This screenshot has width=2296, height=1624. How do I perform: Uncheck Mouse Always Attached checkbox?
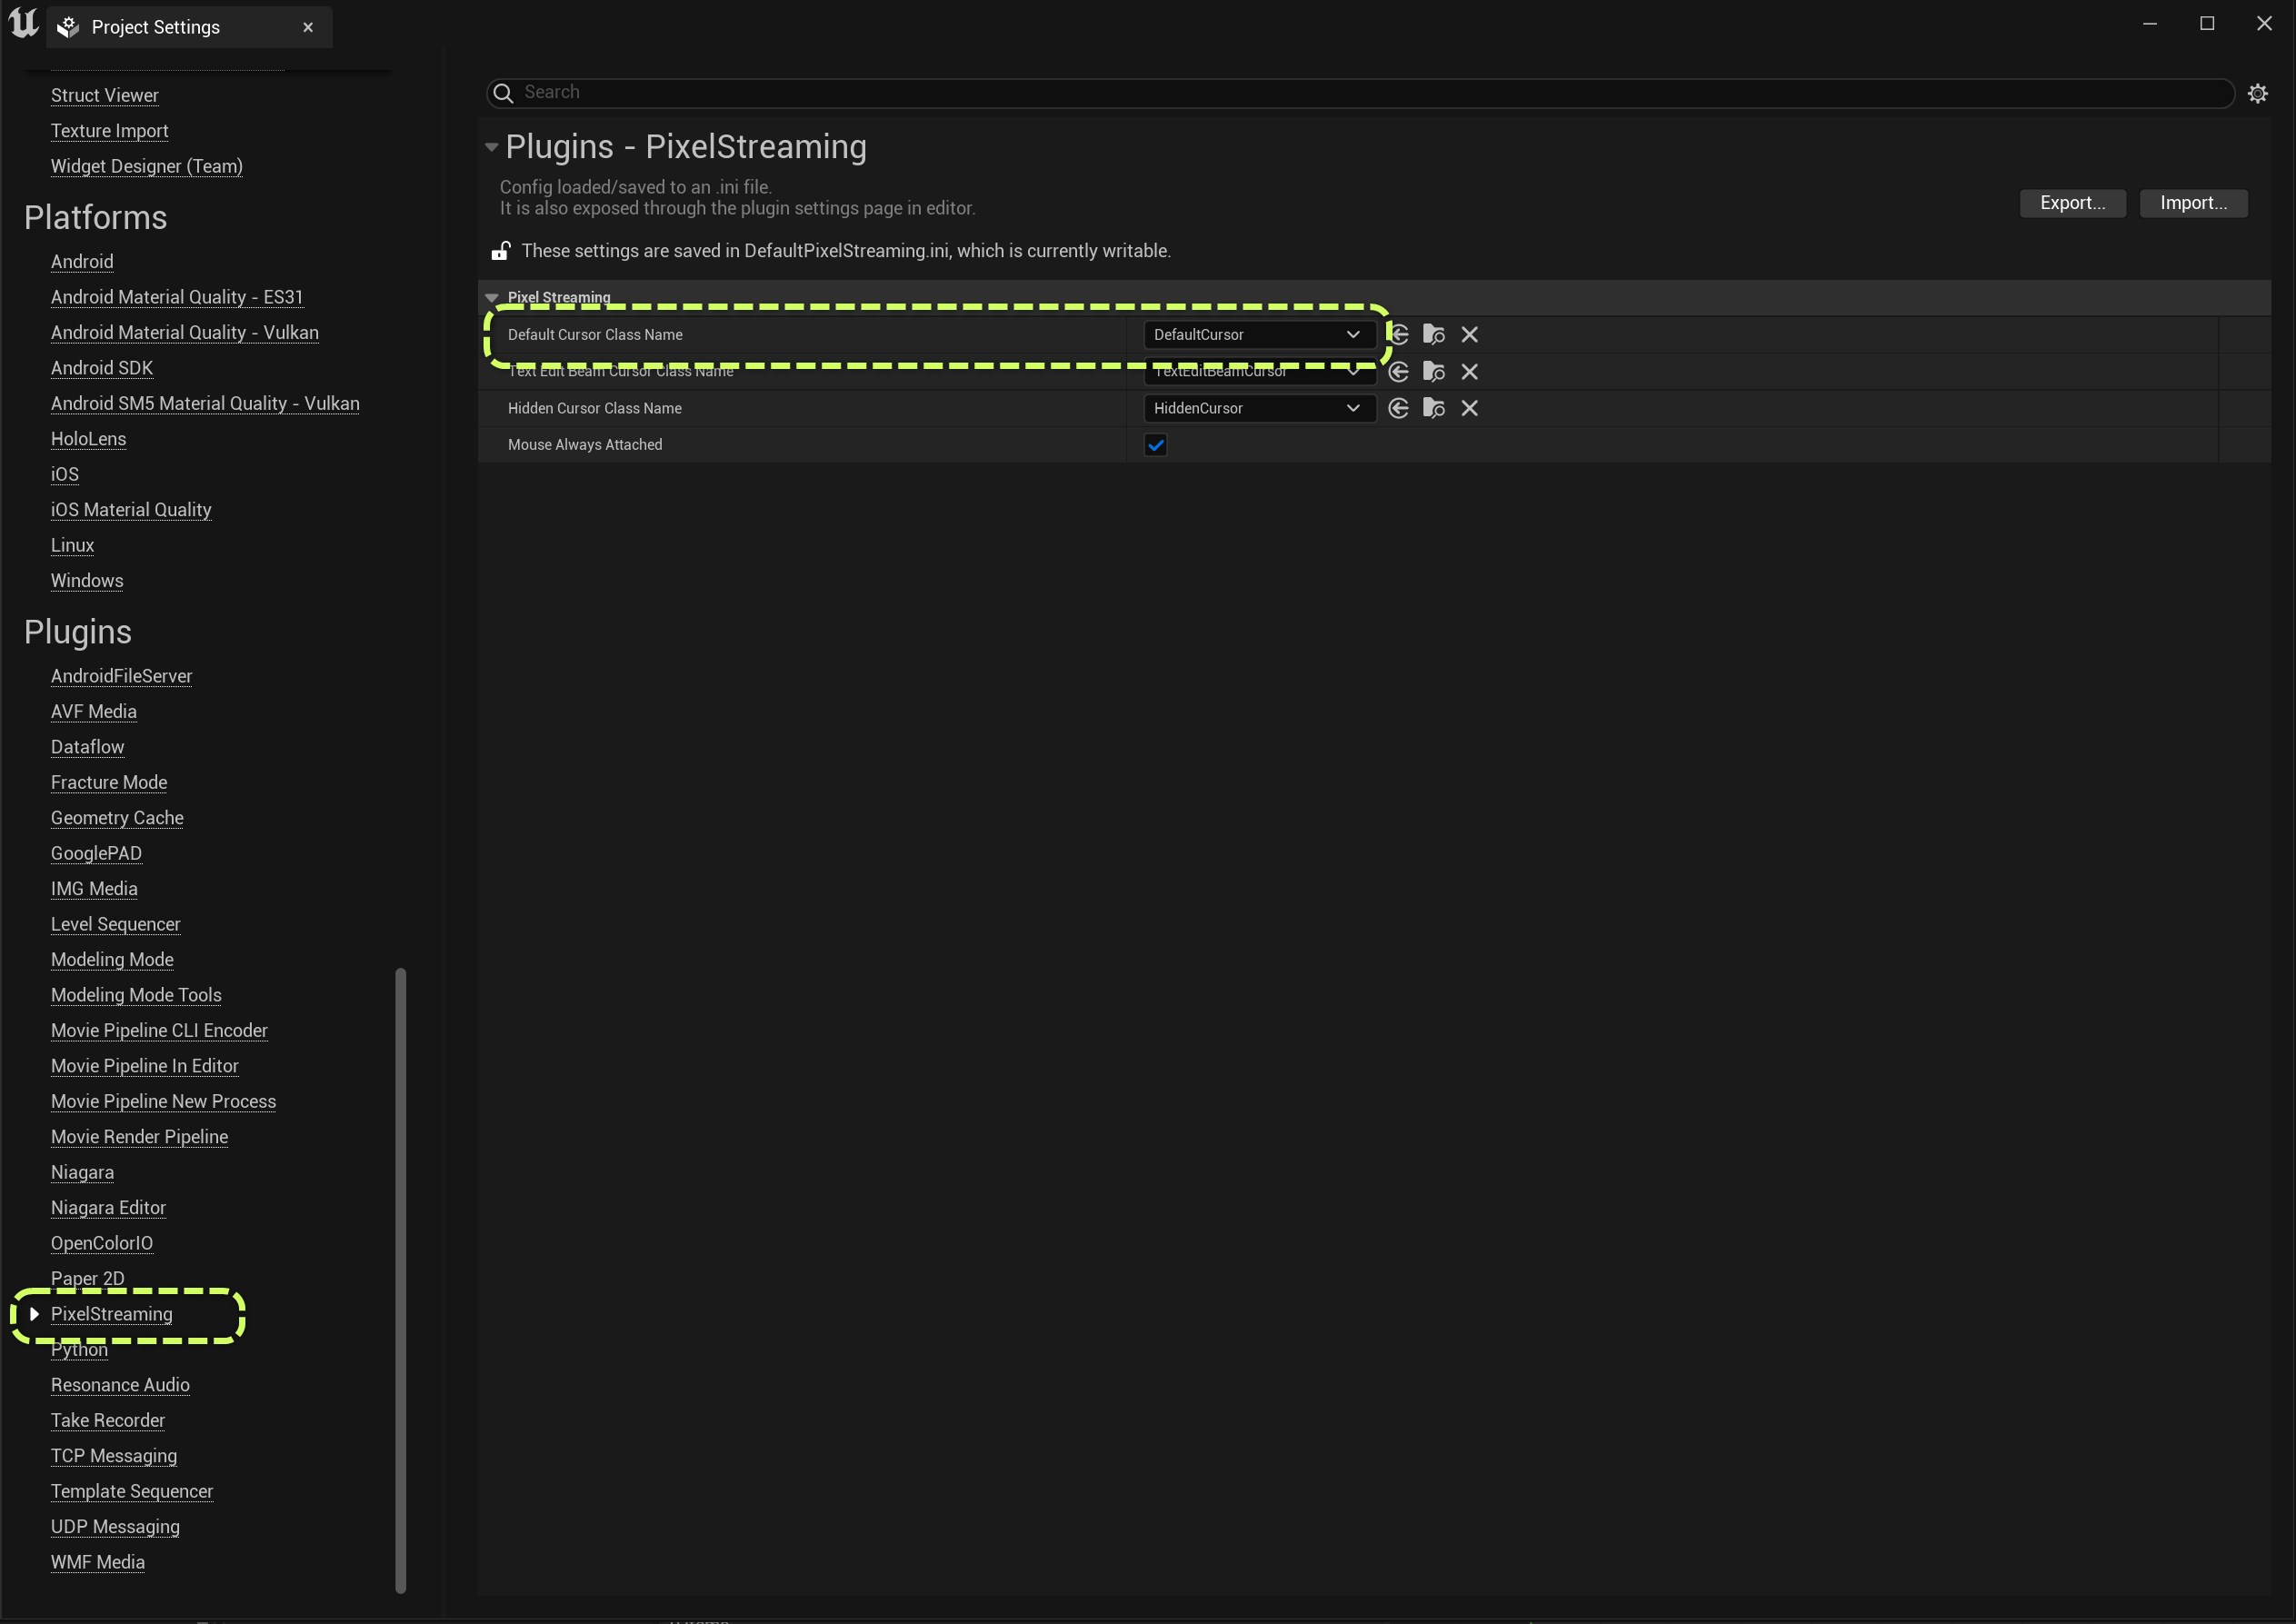(1155, 445)
